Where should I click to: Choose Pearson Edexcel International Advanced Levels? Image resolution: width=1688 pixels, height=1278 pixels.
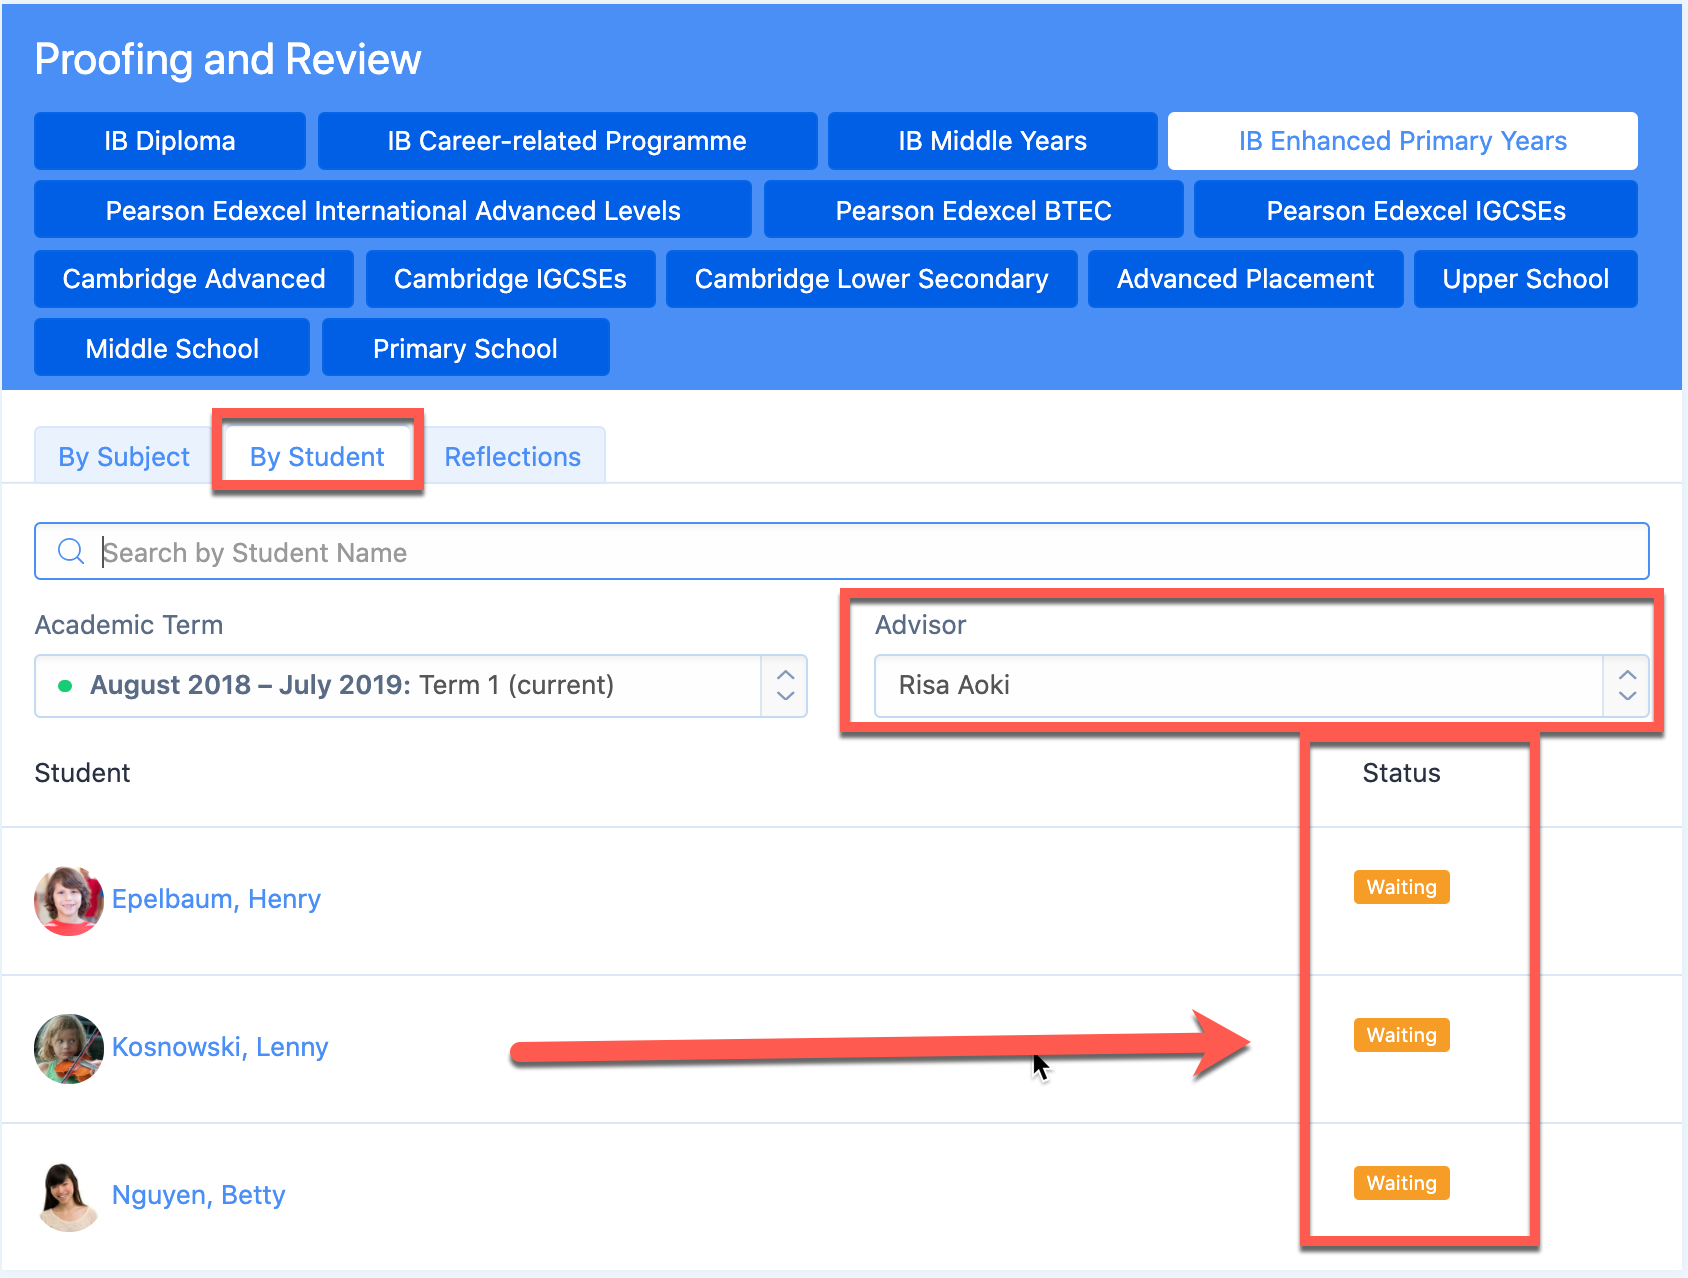tap(393, 210)
